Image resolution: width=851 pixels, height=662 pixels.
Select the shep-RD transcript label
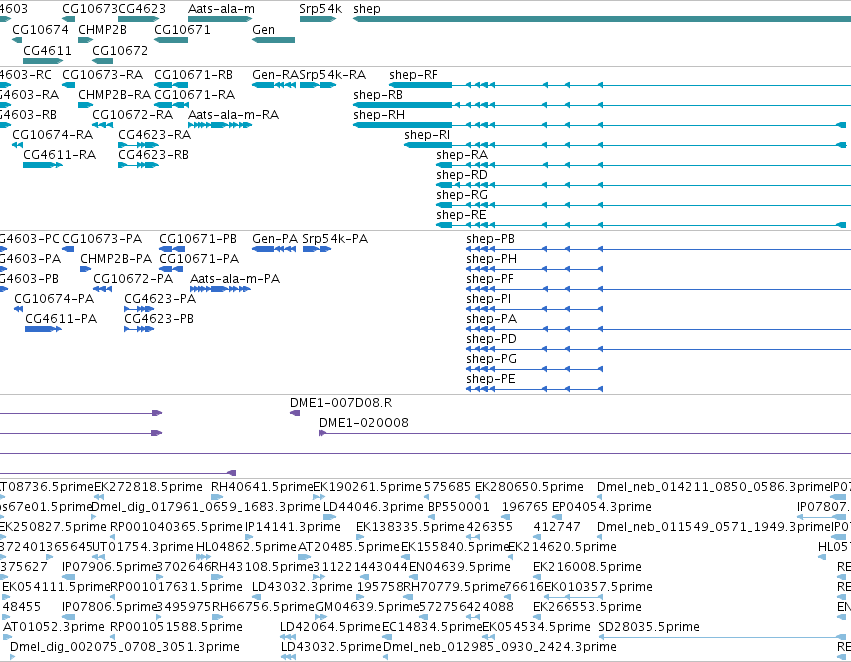click(x=462, y=175)
